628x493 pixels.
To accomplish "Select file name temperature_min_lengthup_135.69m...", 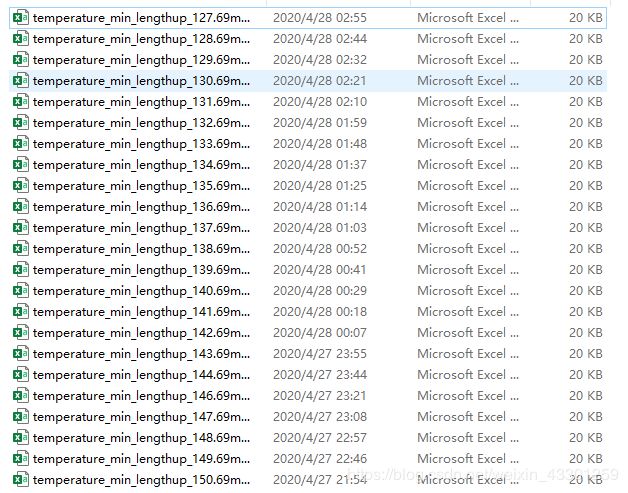I will pos(141,186).
